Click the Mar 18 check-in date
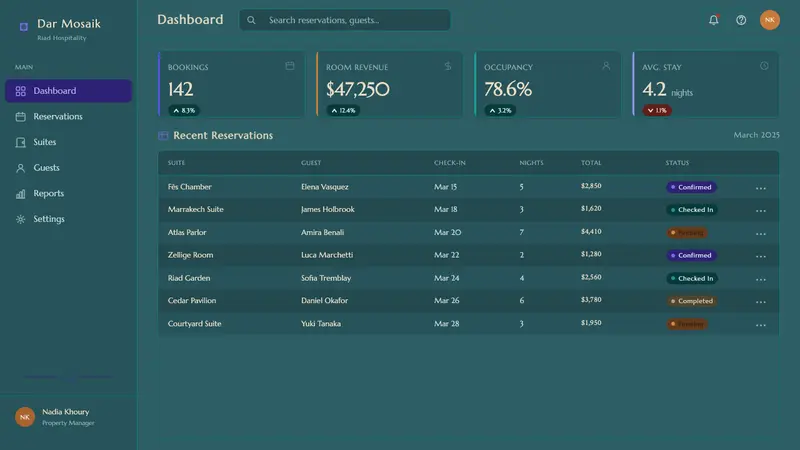 pyautogui.click(x=445, y=209)
